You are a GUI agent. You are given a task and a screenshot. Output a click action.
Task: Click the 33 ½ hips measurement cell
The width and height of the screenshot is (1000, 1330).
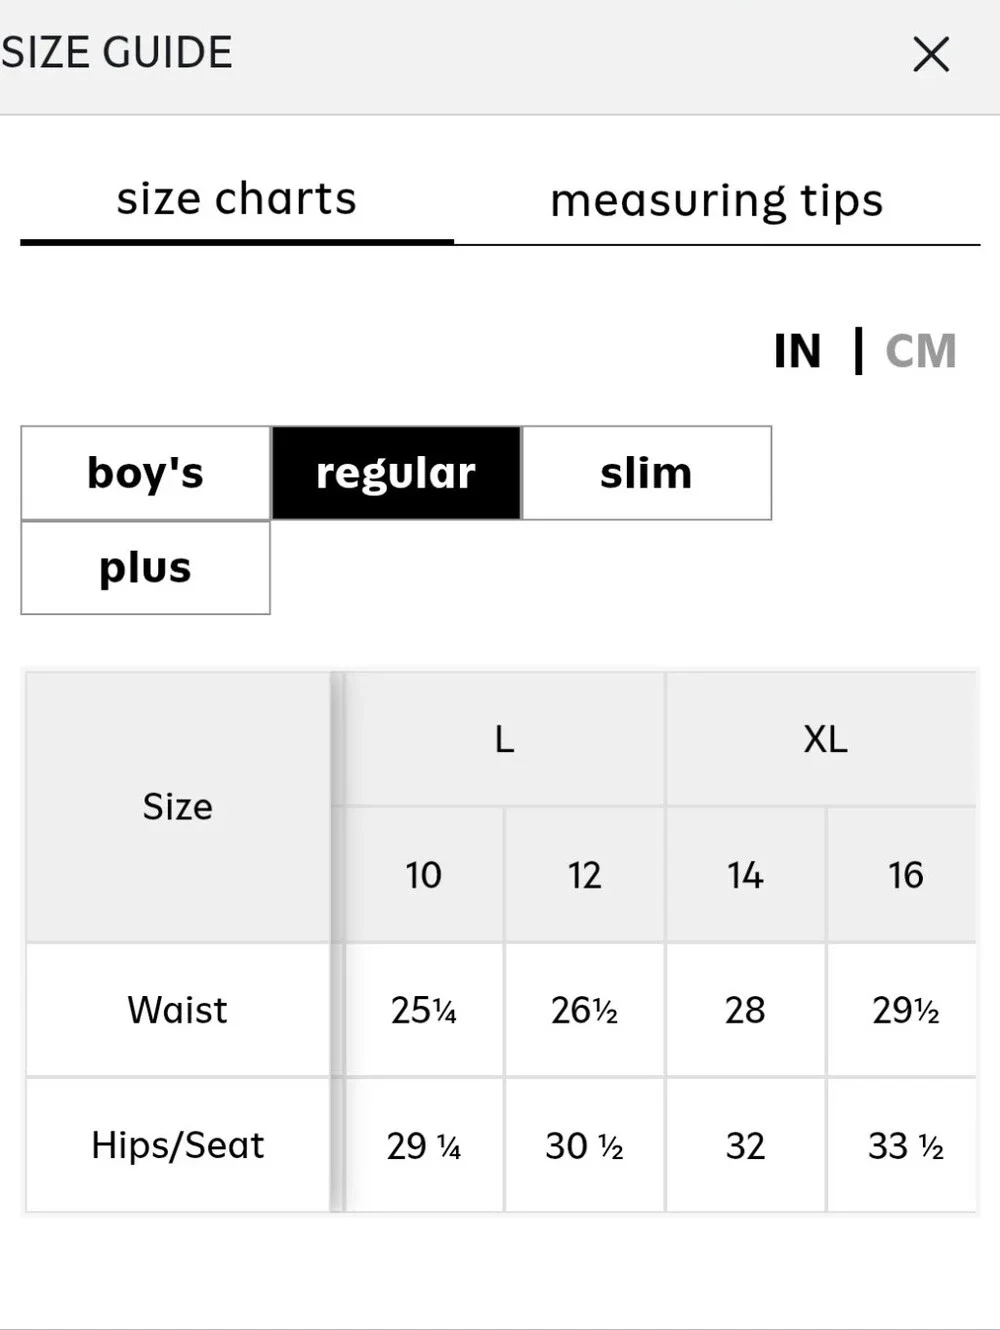[x=906, y=1145]
